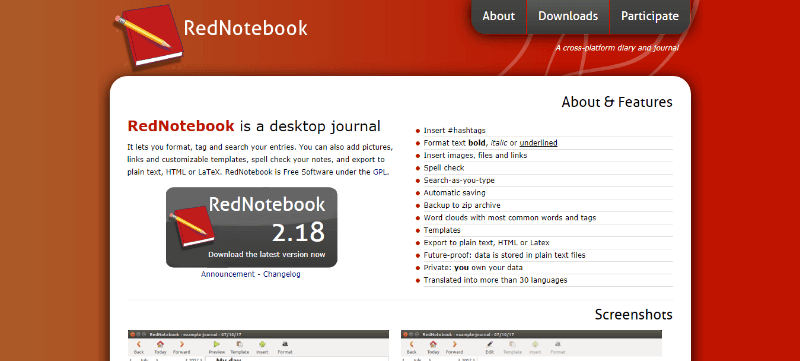Click the 'Screenshots' heading
This screenshot has width=800, height=361.
click(x=634, y=315)
